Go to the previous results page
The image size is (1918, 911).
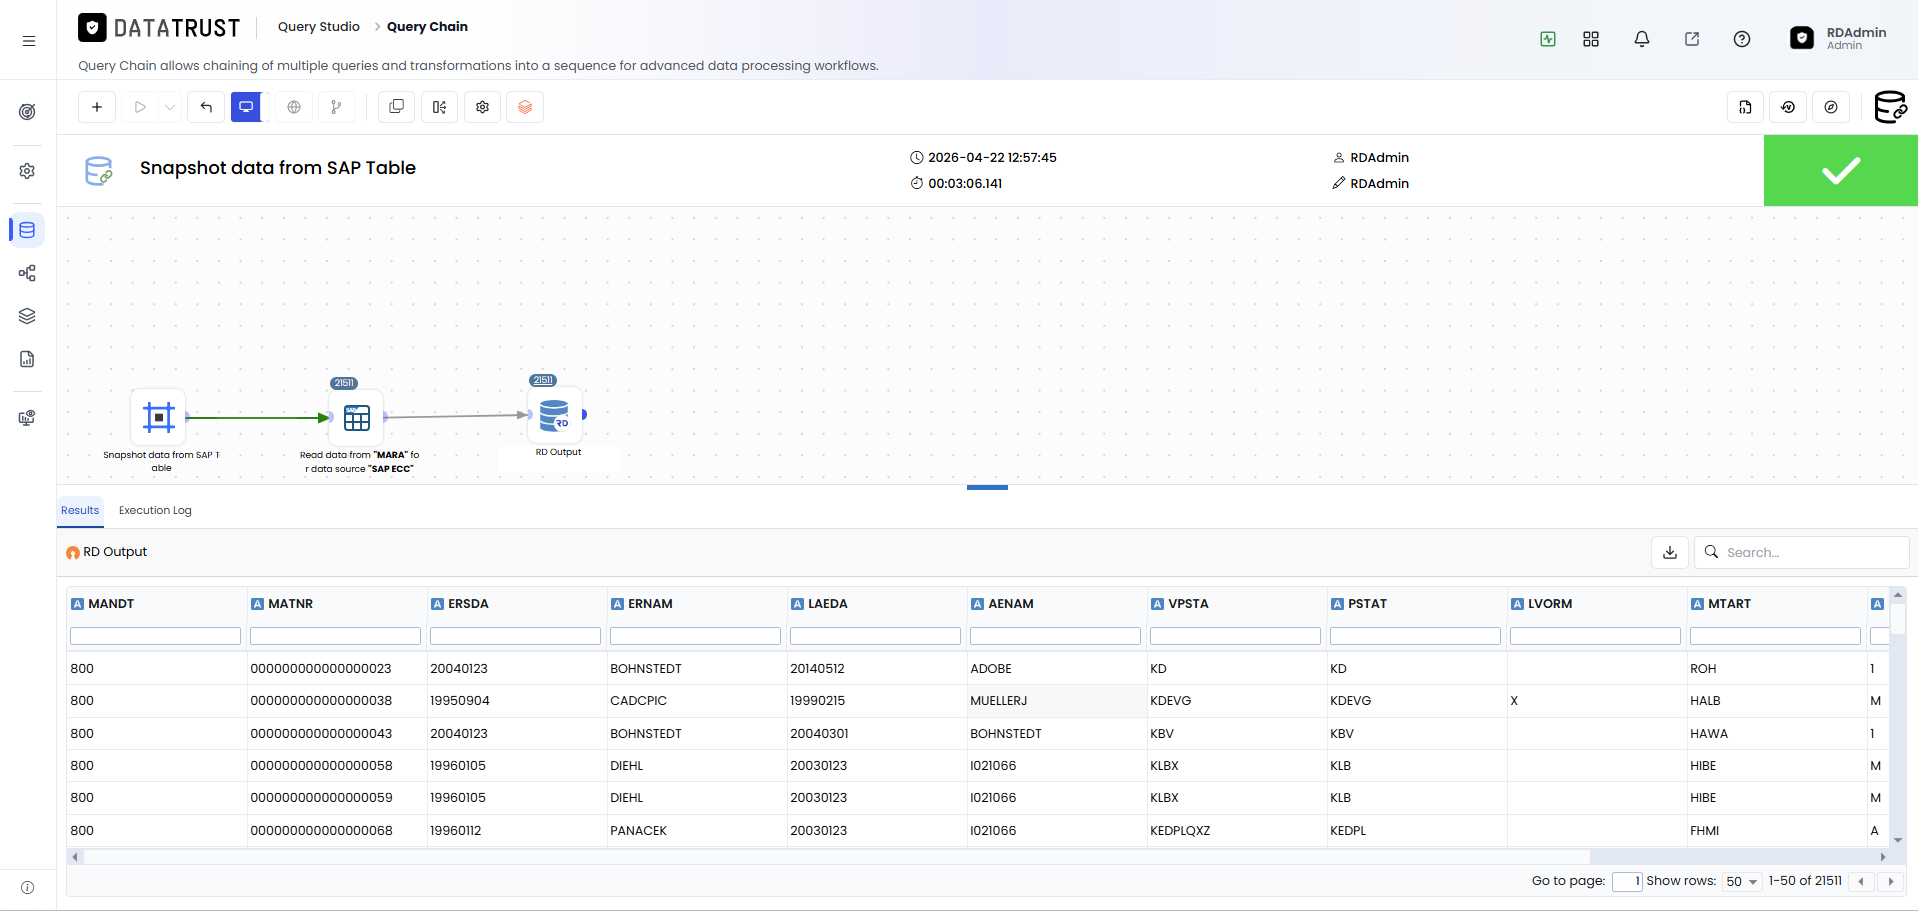1861,881
